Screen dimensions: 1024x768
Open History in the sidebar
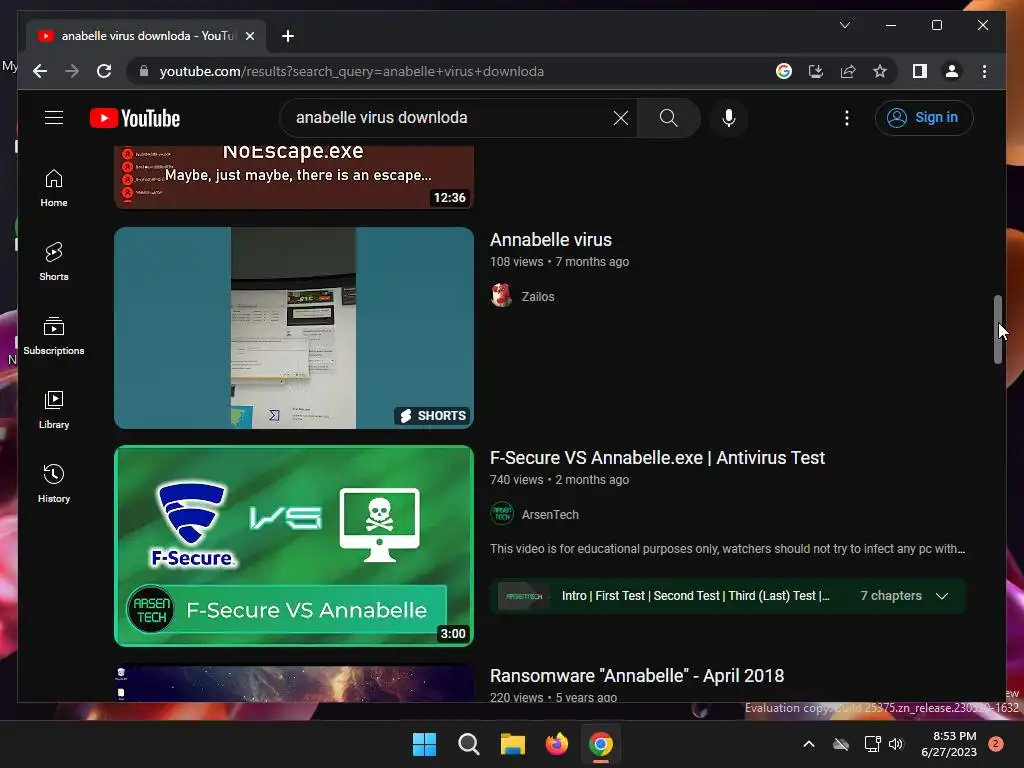pyautogui.click(x=54, y=484)
